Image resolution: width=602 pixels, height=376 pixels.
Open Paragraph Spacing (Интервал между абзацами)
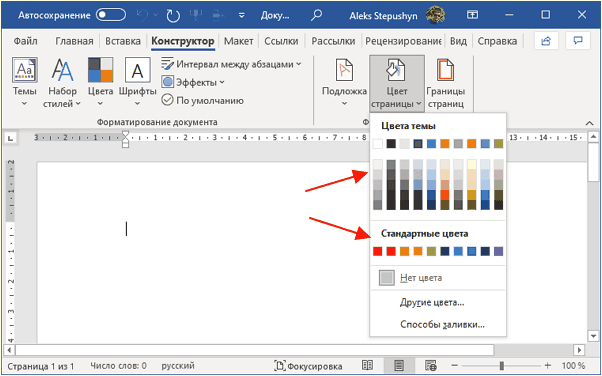(x=231, y=64)
